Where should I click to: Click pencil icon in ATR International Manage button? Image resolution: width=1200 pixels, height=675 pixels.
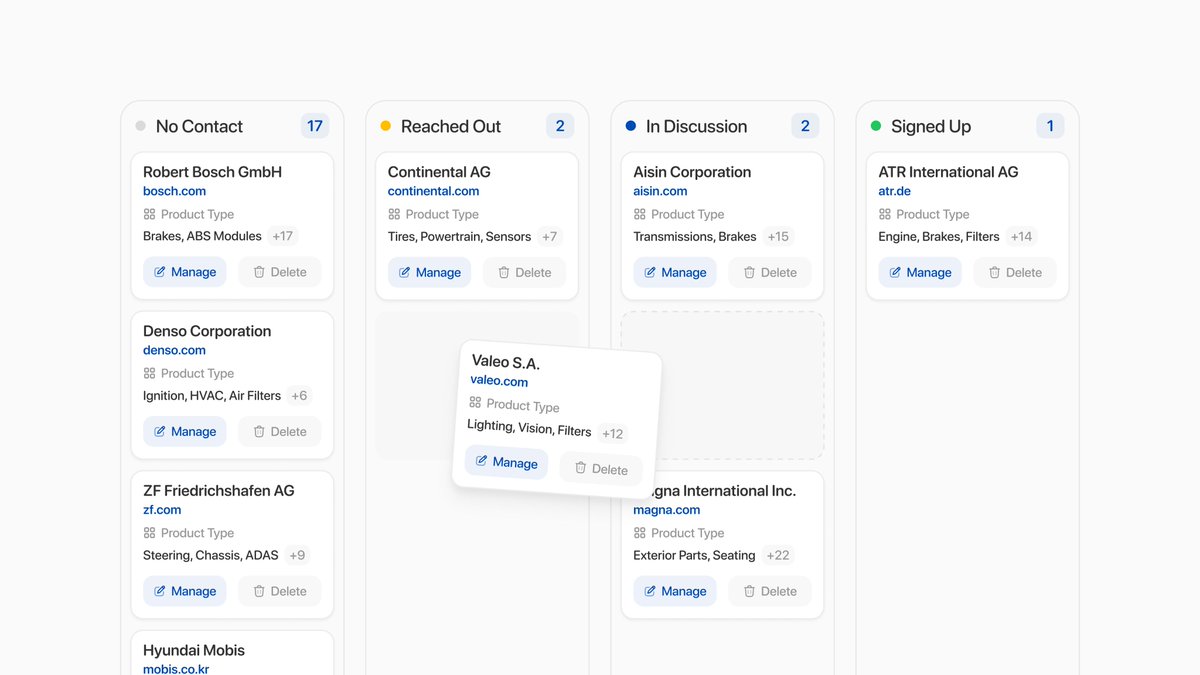895,272
